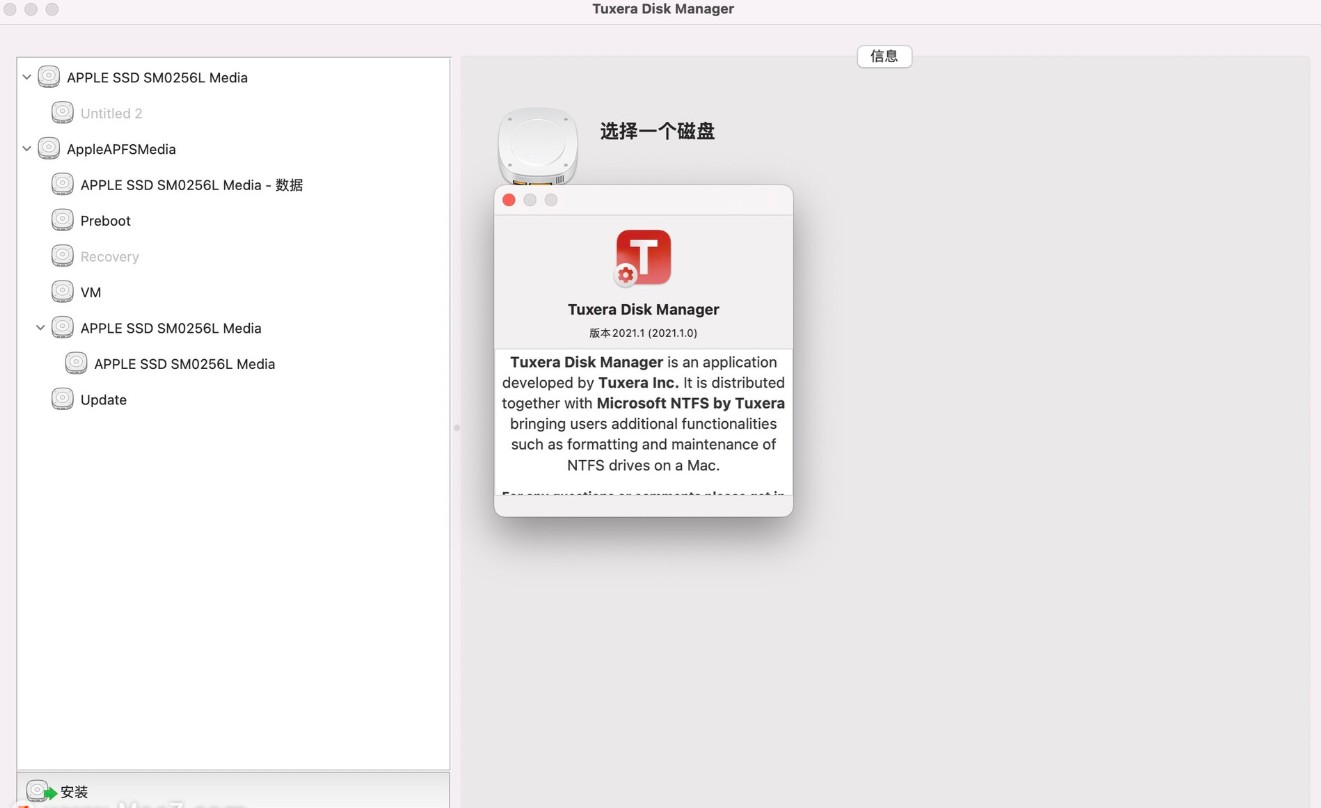This screenshot has height=808, width=1321.
Task: Click the disk icon of the 数据 volume
Action: (x=62, y=184)
